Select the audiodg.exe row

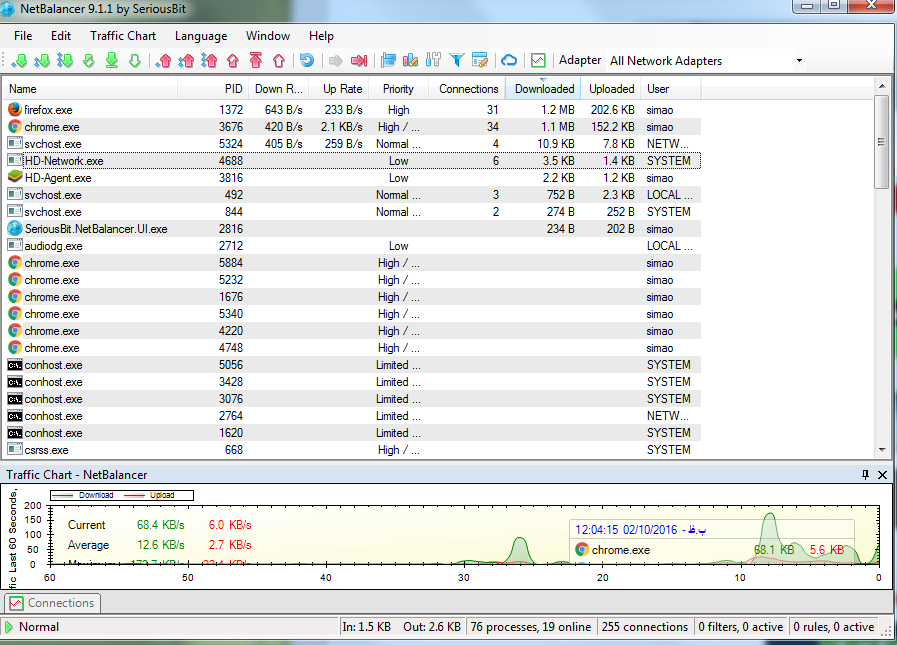click(x=352, y=246)
